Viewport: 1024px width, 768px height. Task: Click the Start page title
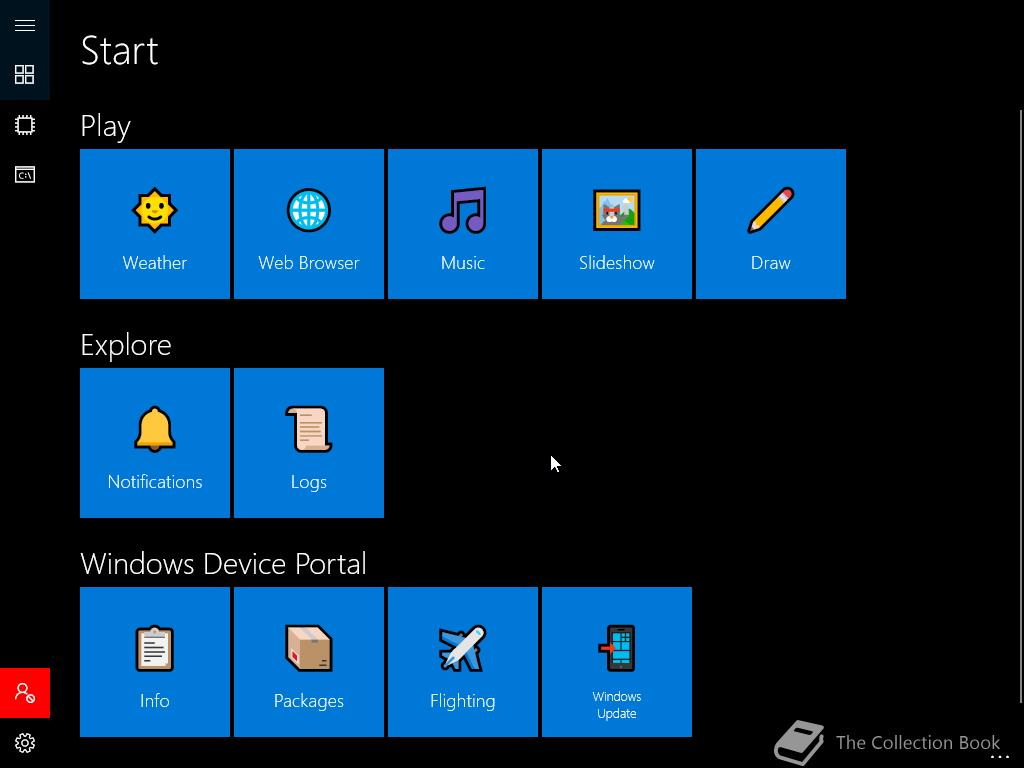[120, 51]
